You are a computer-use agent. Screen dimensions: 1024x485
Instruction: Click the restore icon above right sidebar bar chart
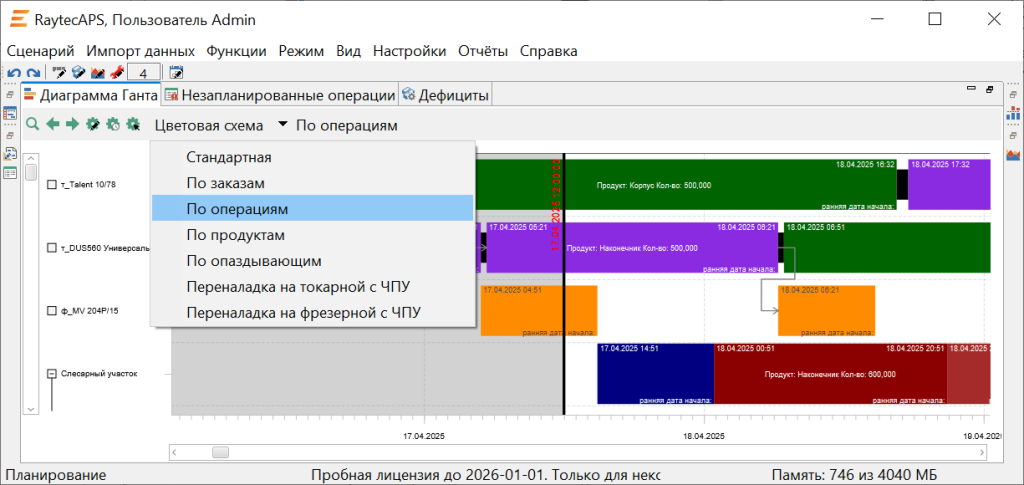point(1014,95)
